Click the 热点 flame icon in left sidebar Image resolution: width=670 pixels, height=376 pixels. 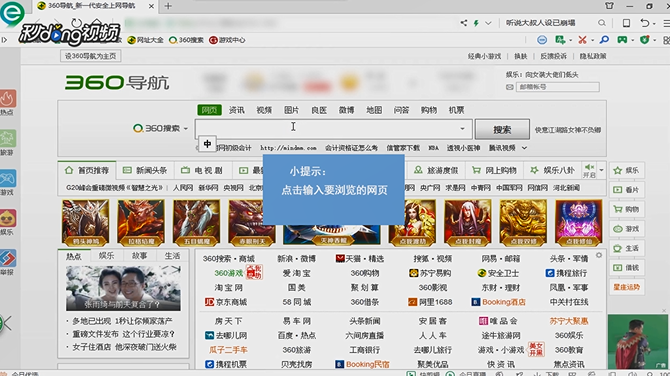7,99
